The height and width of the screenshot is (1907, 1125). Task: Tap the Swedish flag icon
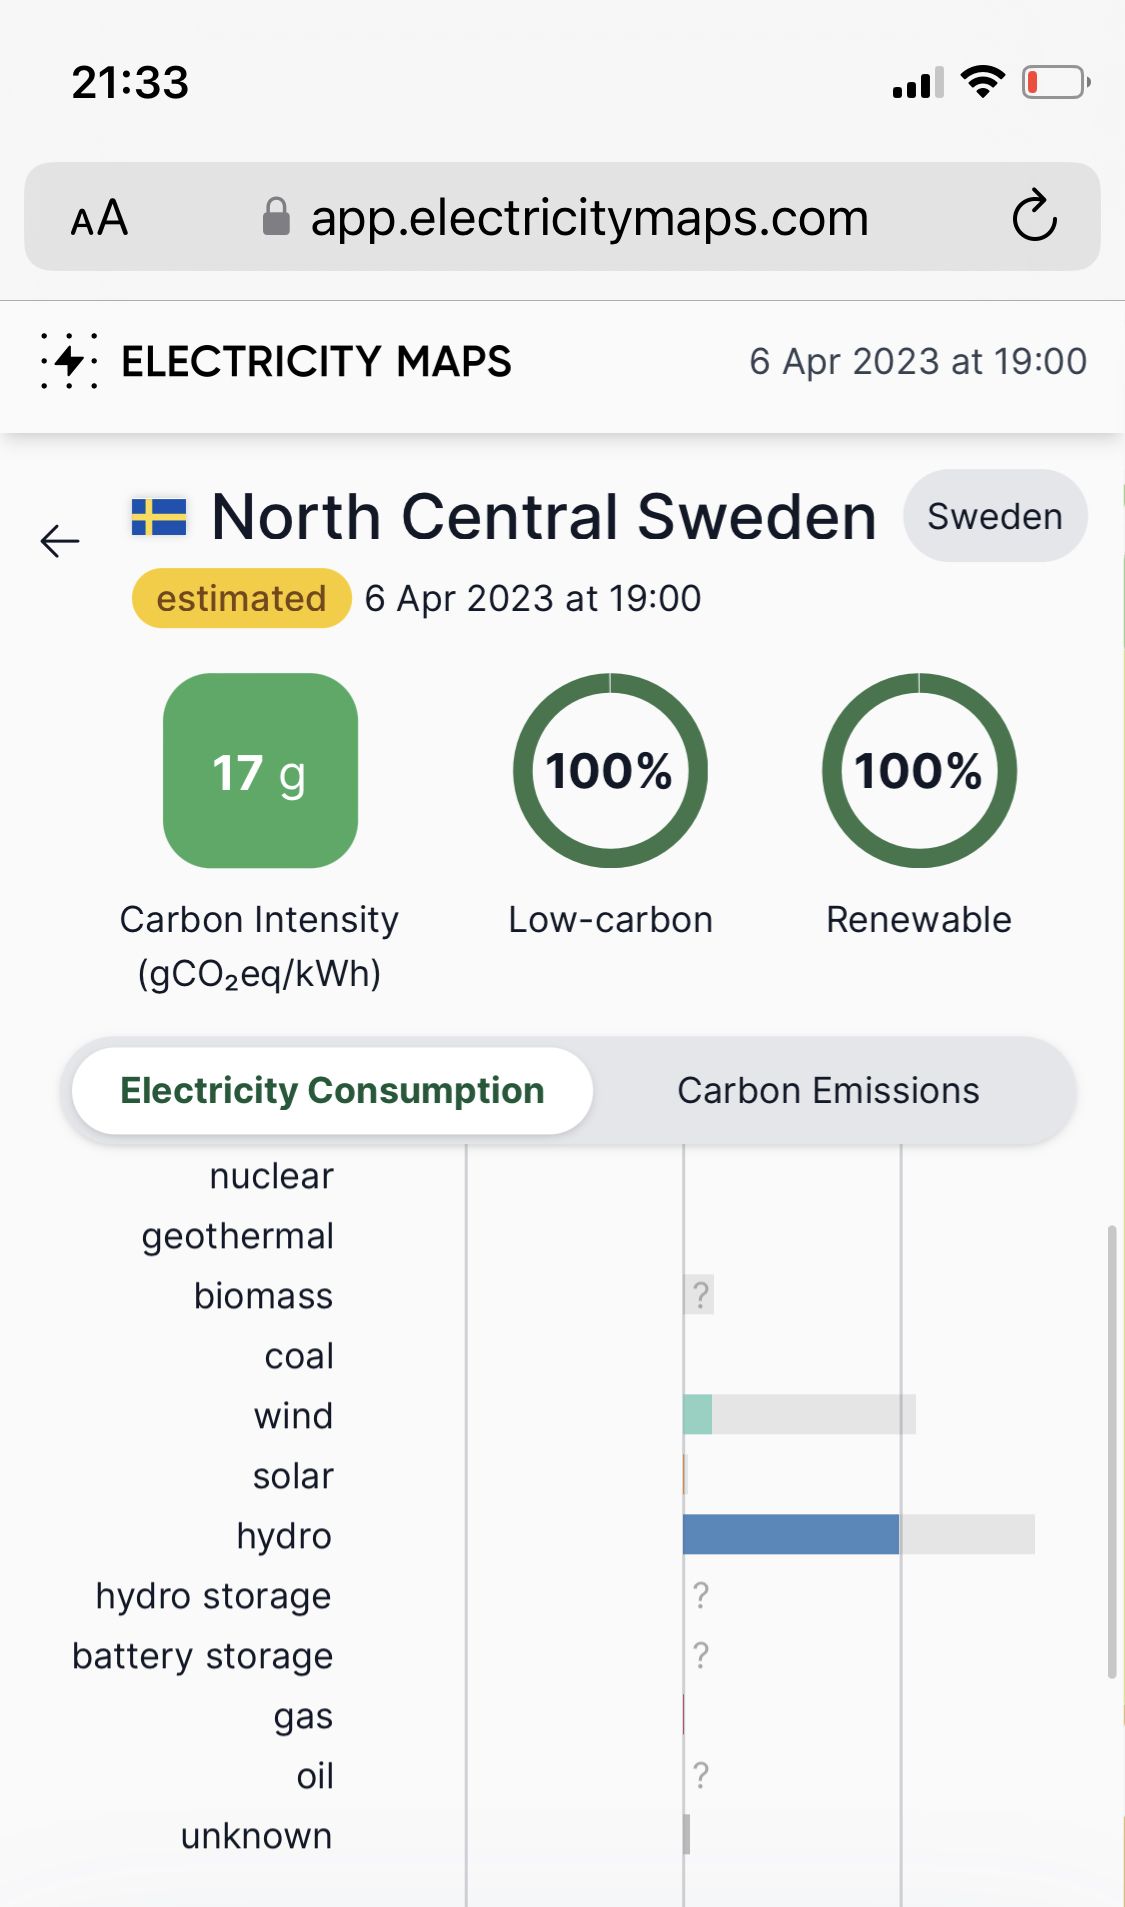159,517
